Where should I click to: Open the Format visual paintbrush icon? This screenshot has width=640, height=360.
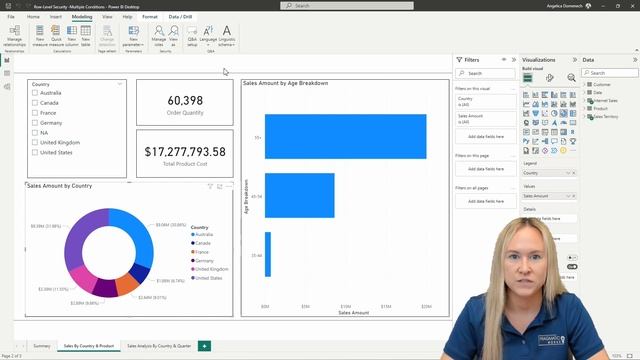[550, 78]
